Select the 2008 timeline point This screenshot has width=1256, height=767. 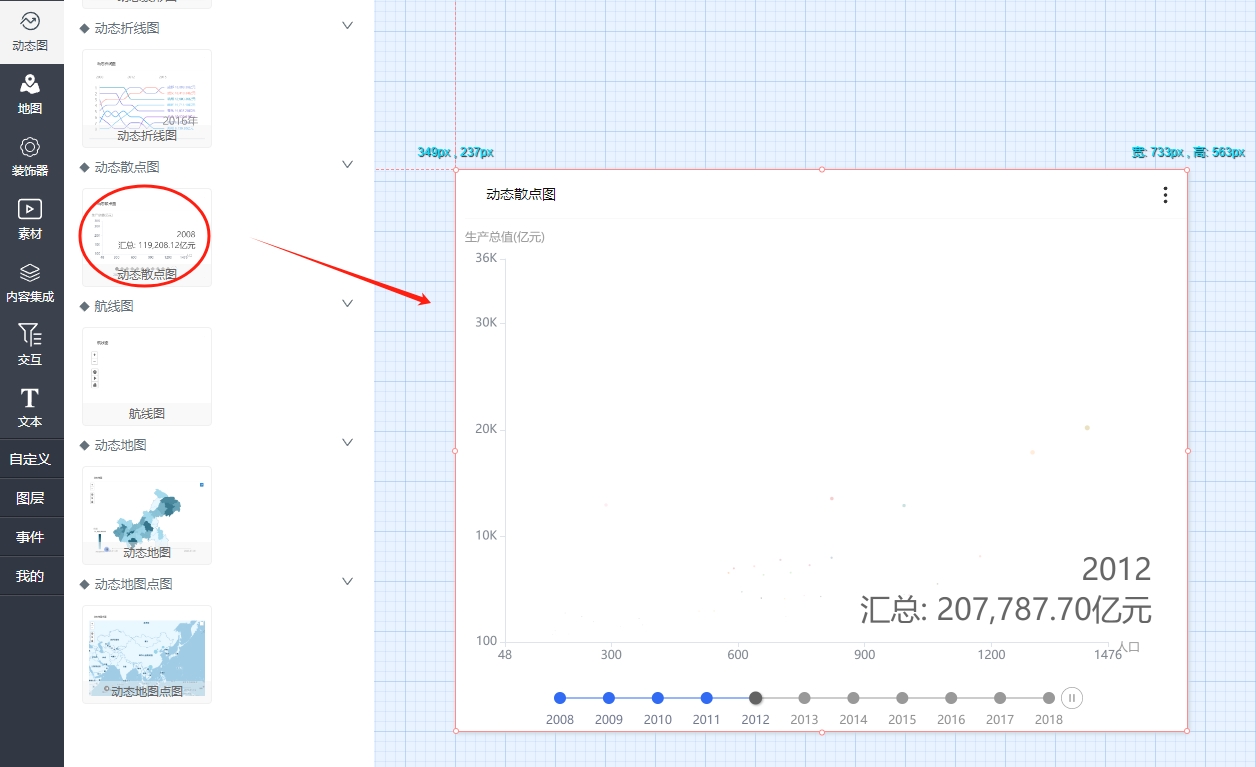560,698
